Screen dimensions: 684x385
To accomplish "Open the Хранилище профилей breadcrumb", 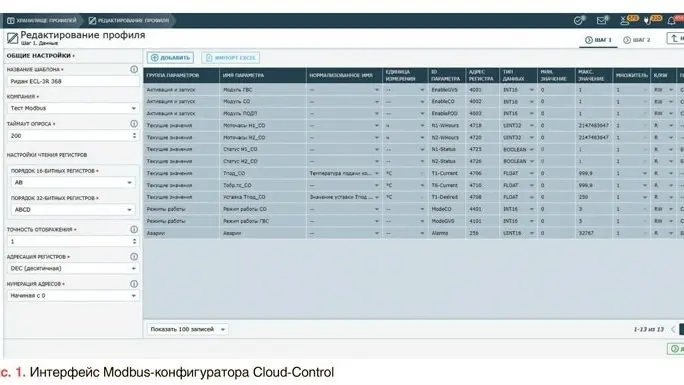I will [x=42, y=20].
